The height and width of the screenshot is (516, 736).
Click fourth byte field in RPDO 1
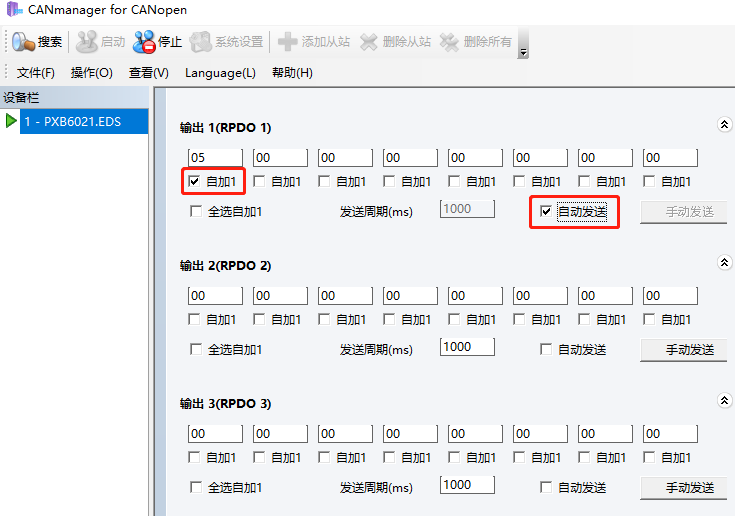[x=410, y=158]
